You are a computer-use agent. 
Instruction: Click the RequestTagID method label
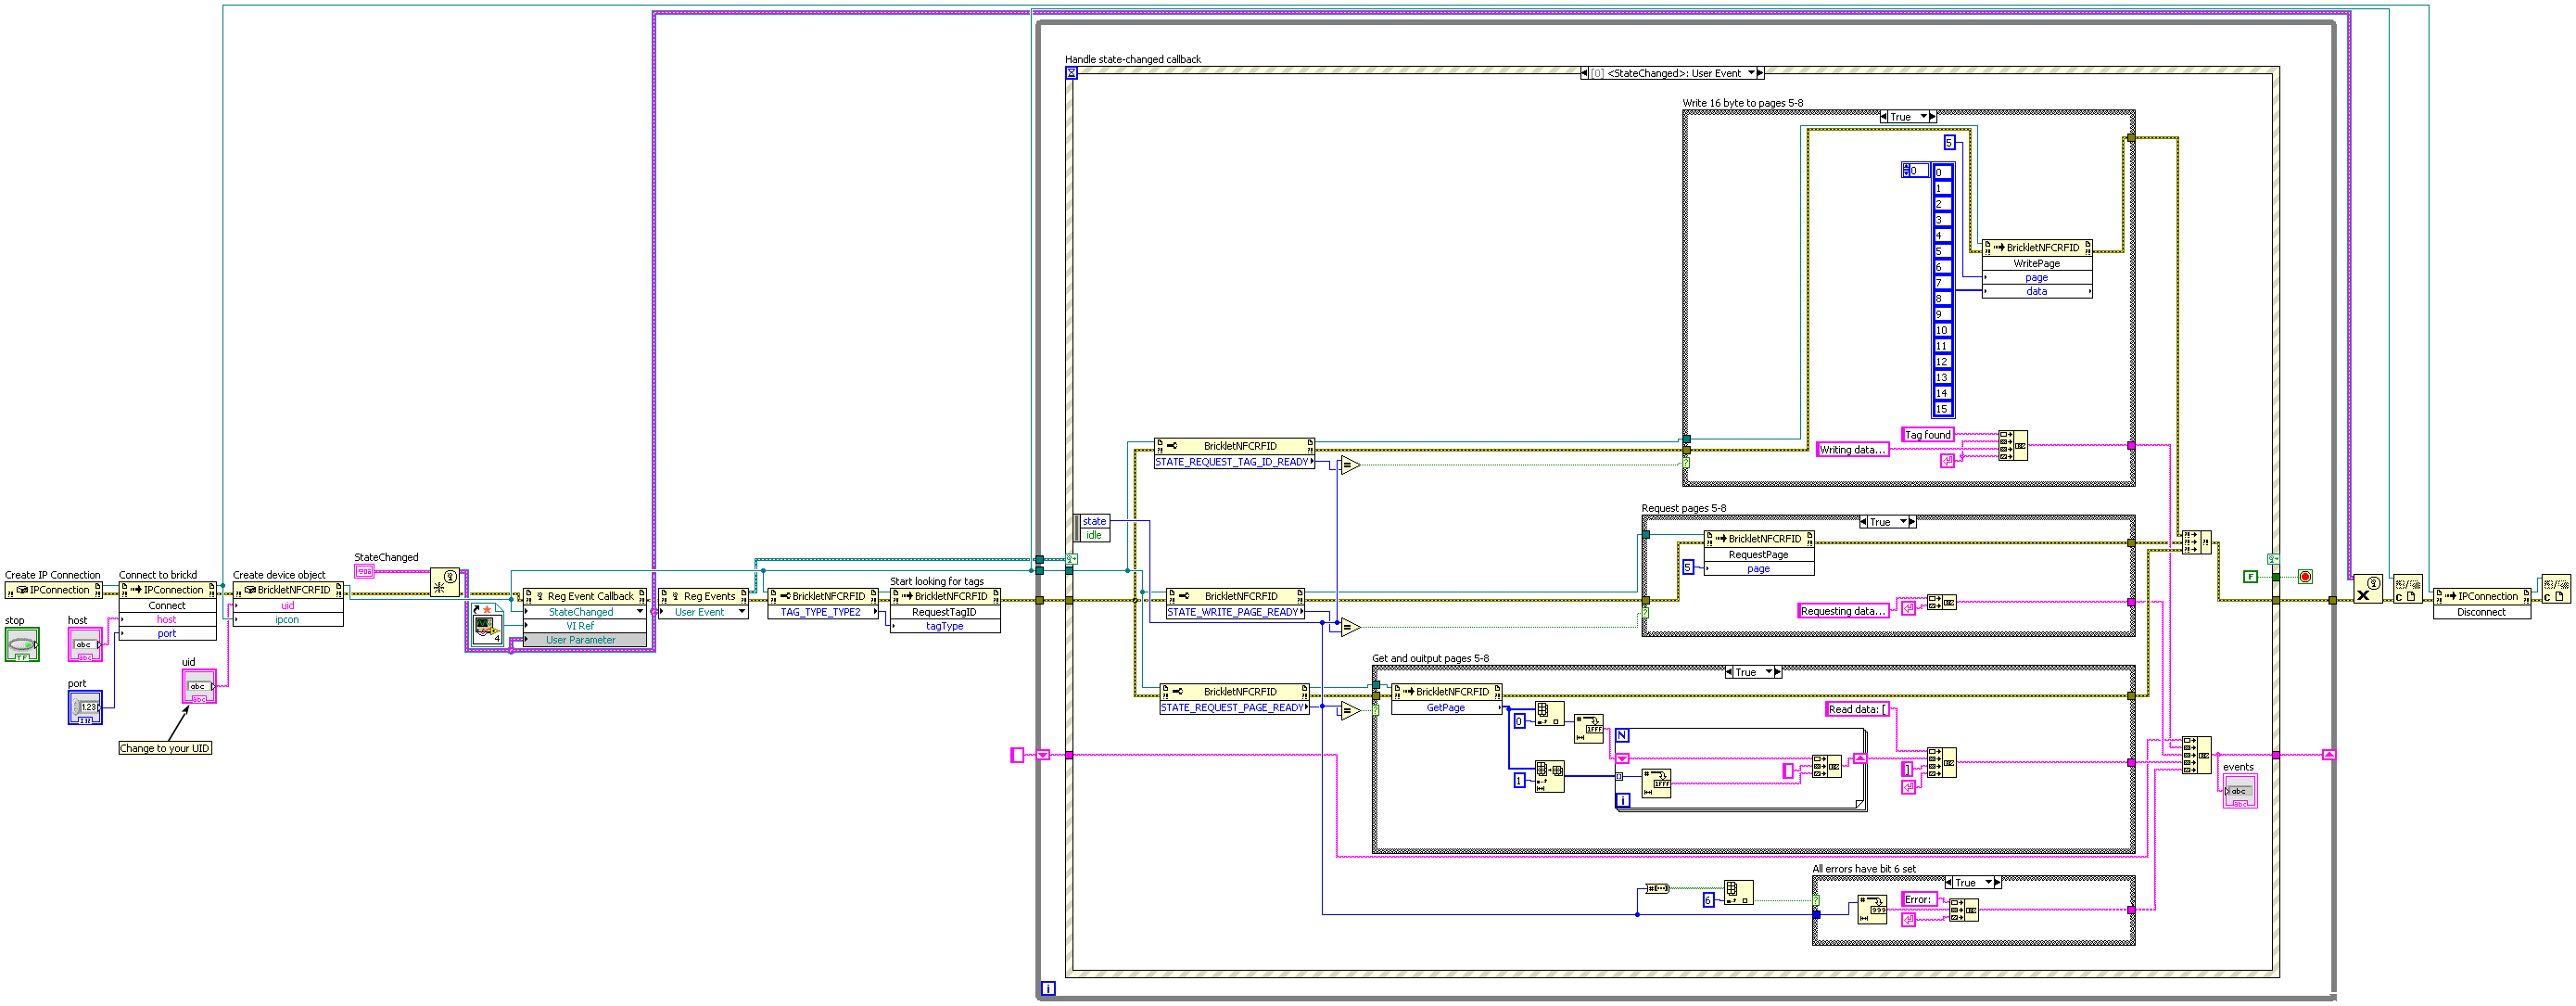click(x=944, y=612)
